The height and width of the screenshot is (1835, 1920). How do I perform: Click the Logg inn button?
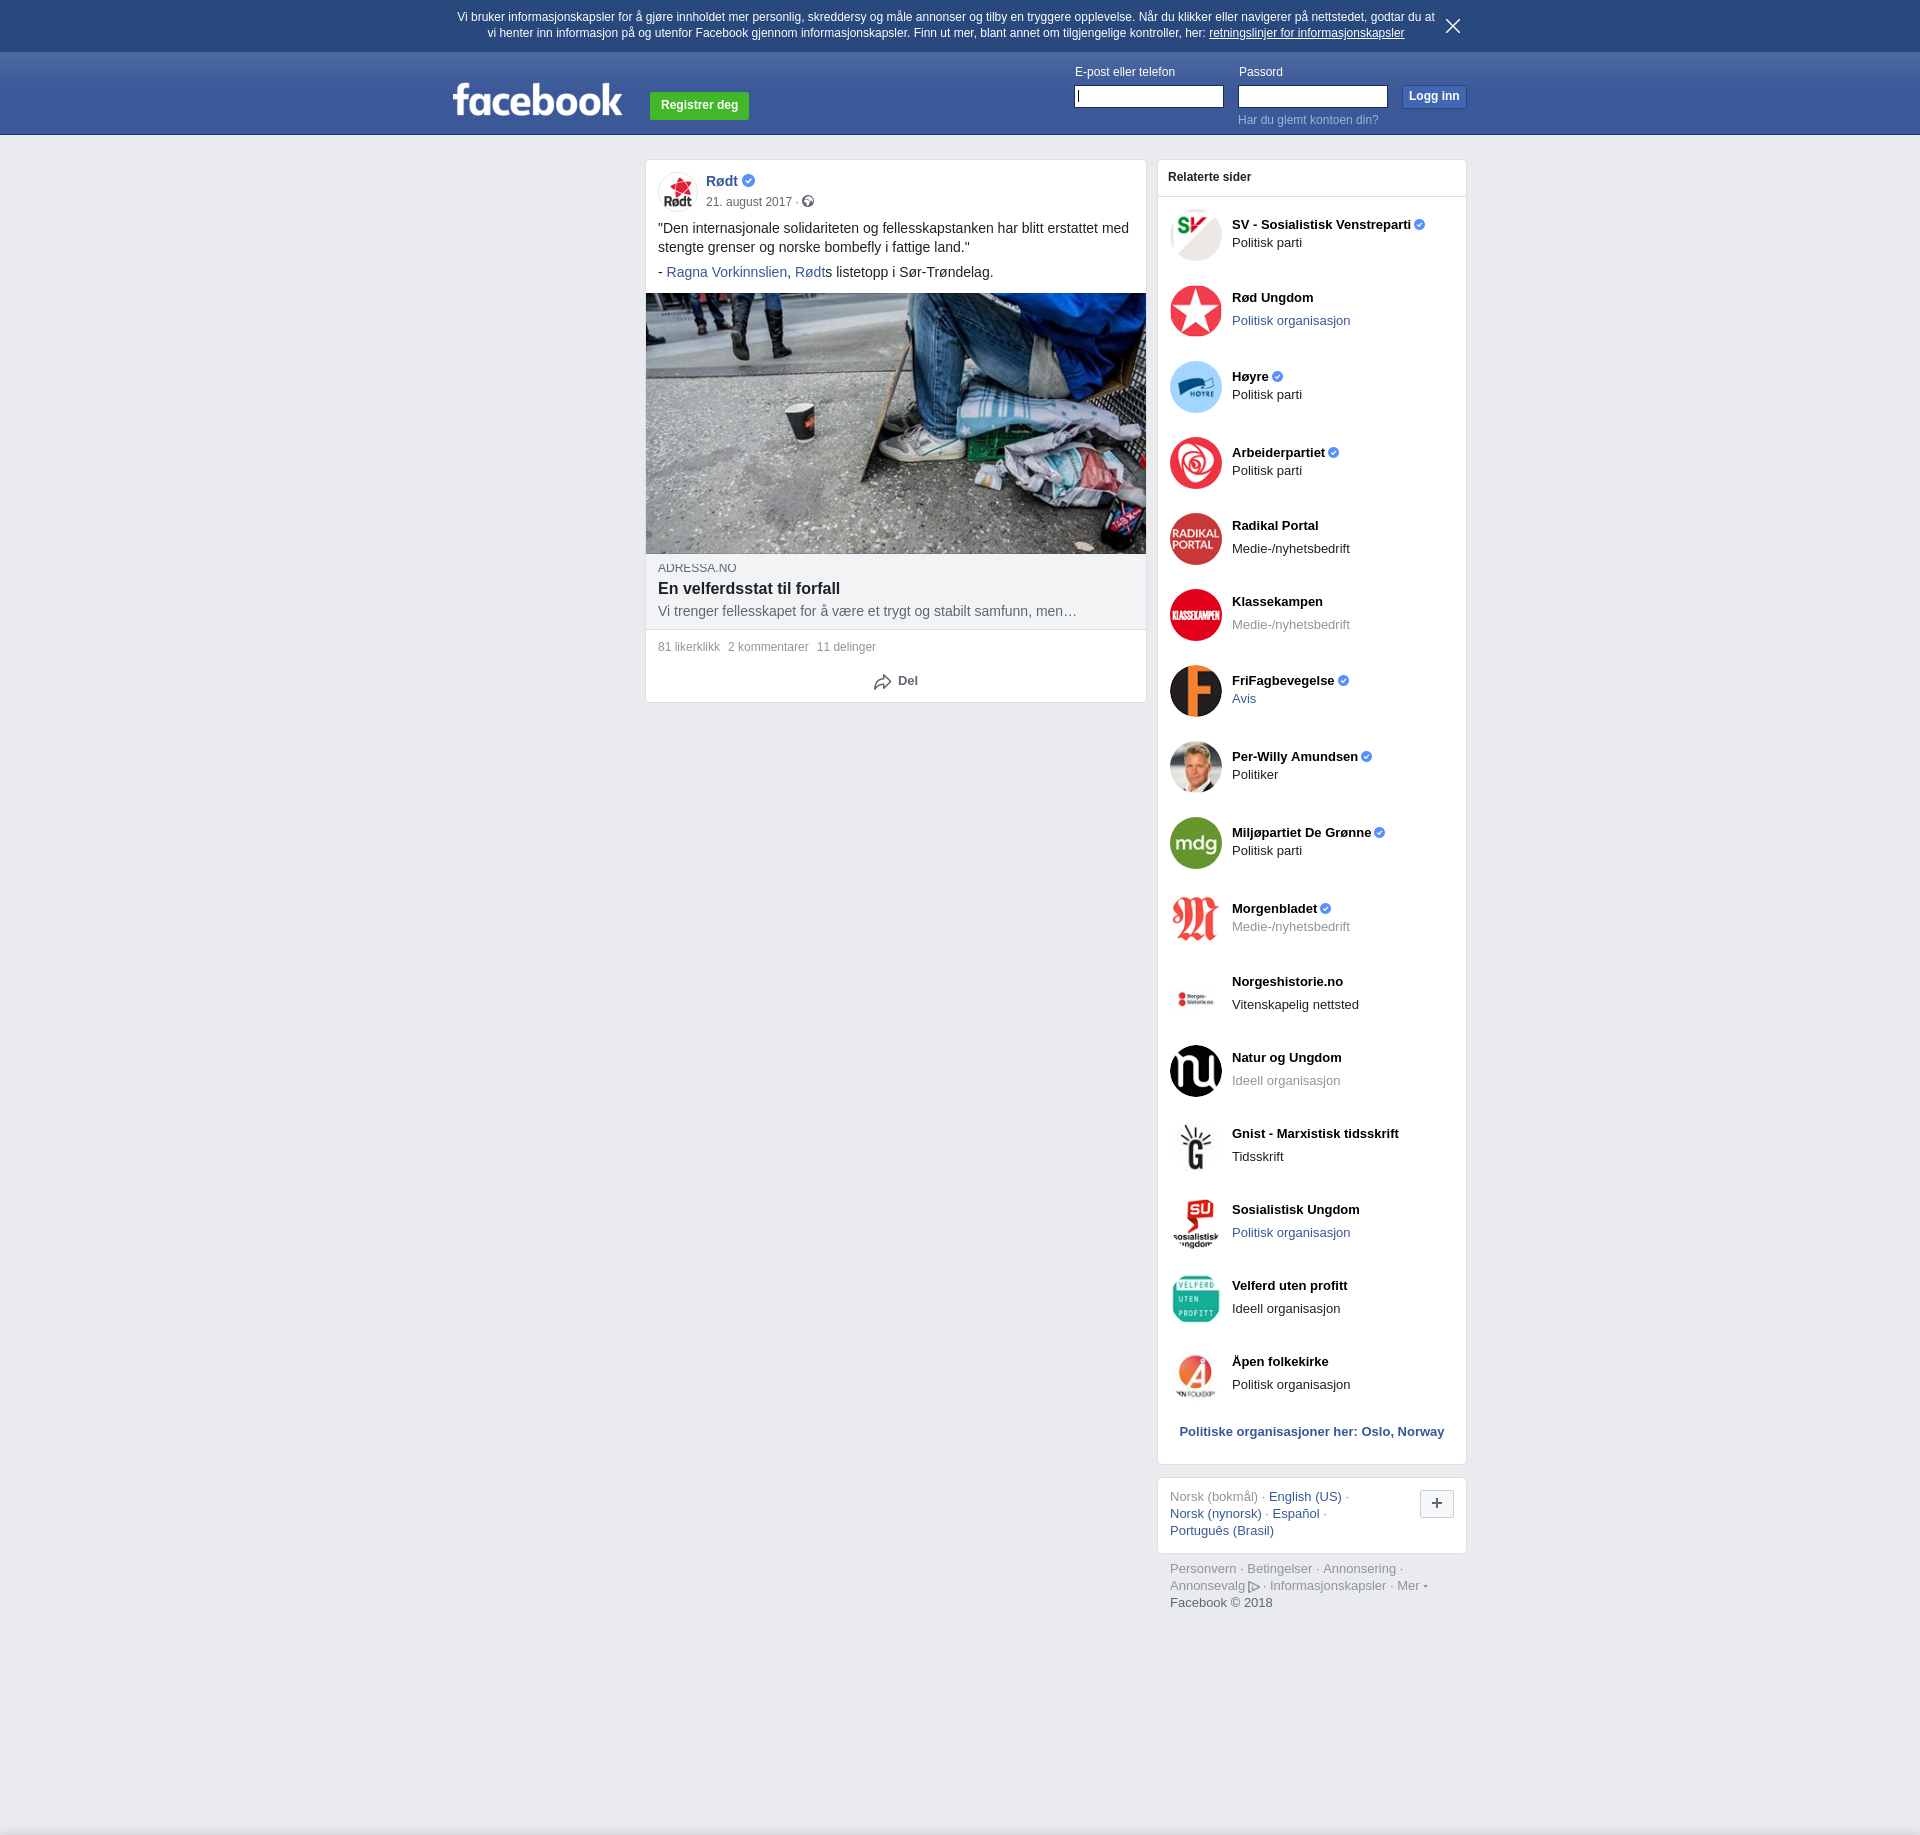pyautogui.click(x=1434, y=96)
